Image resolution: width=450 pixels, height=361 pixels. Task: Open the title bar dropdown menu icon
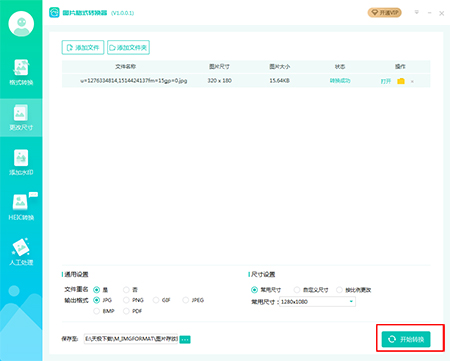coord(416,12)
